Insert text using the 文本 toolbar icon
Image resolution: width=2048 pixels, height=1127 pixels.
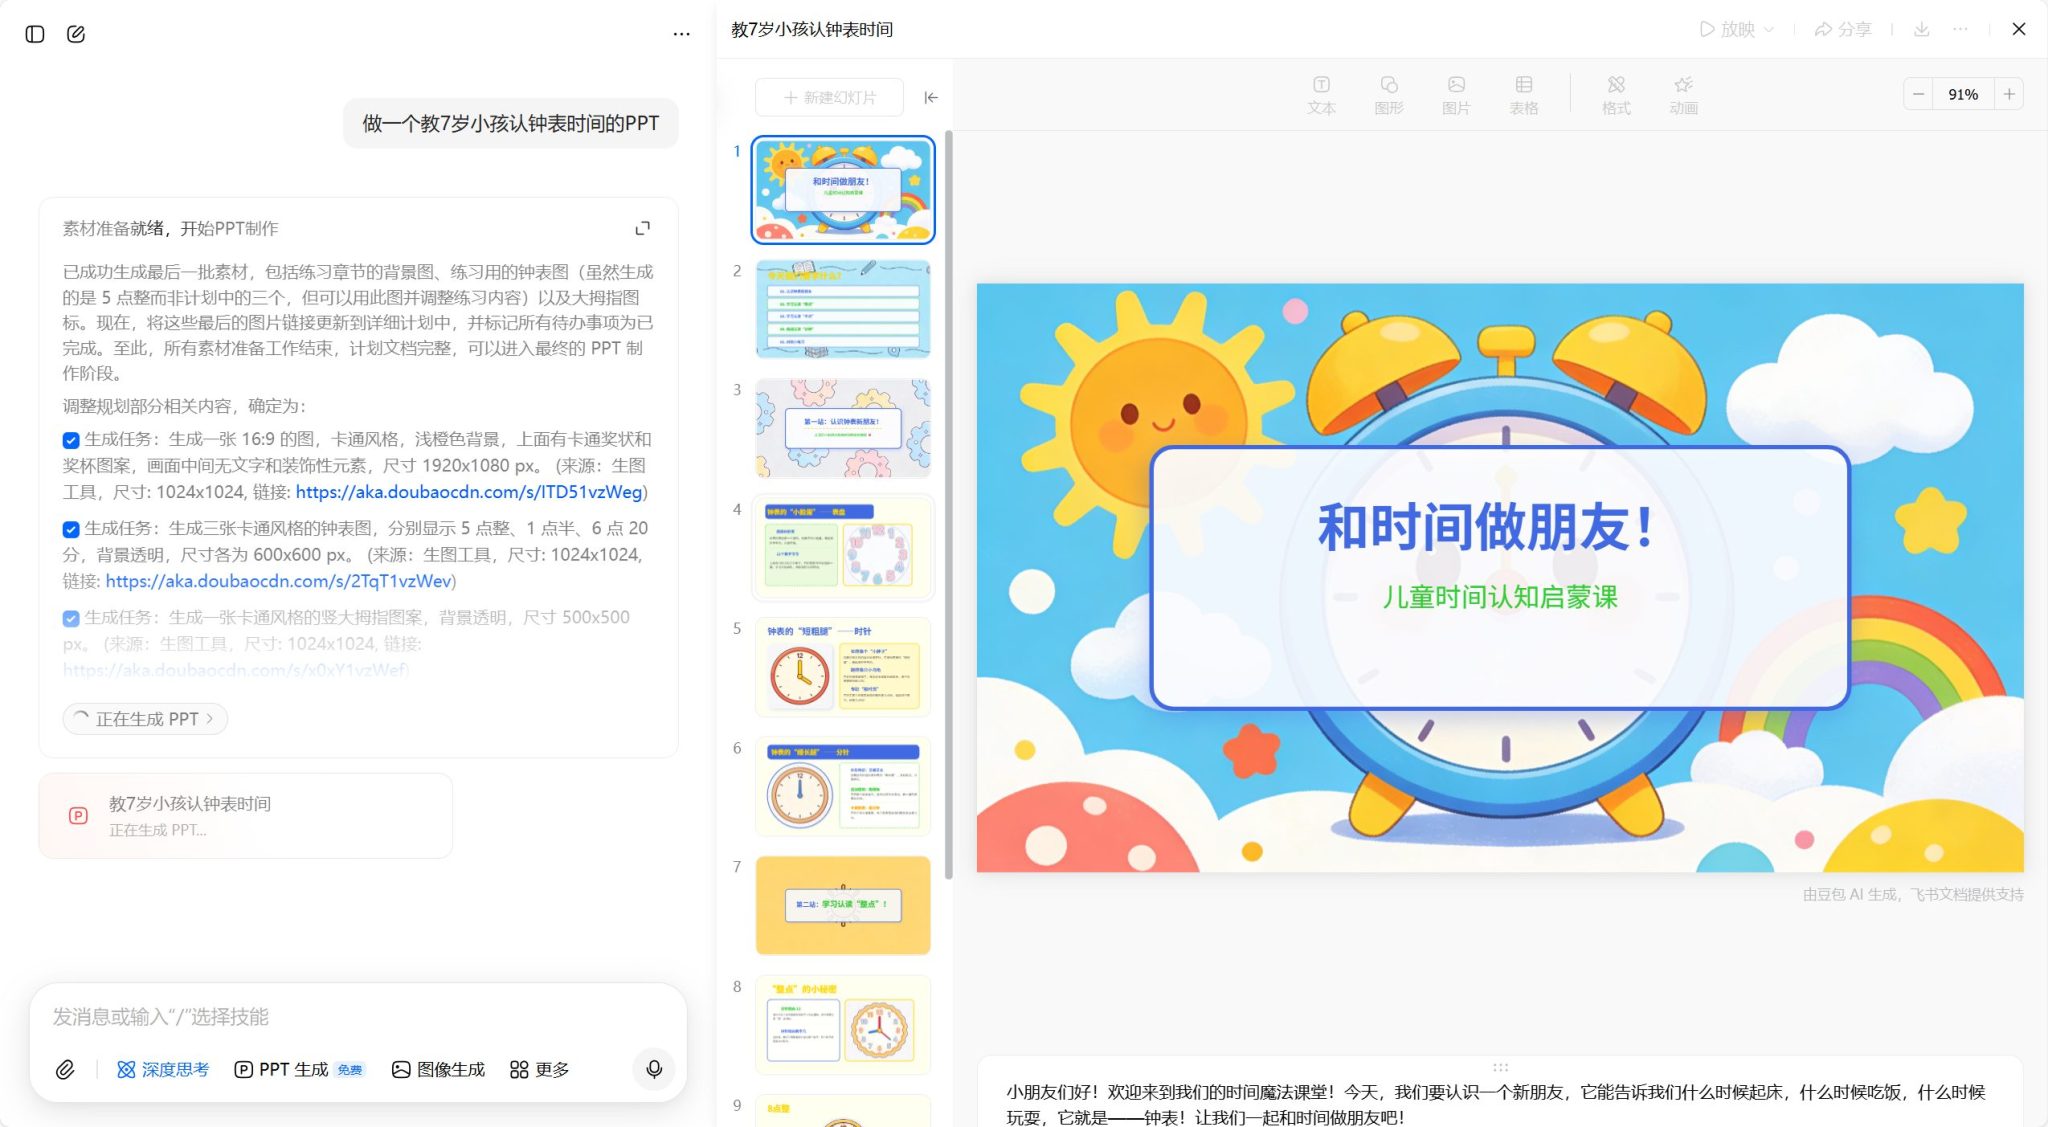1321,95
